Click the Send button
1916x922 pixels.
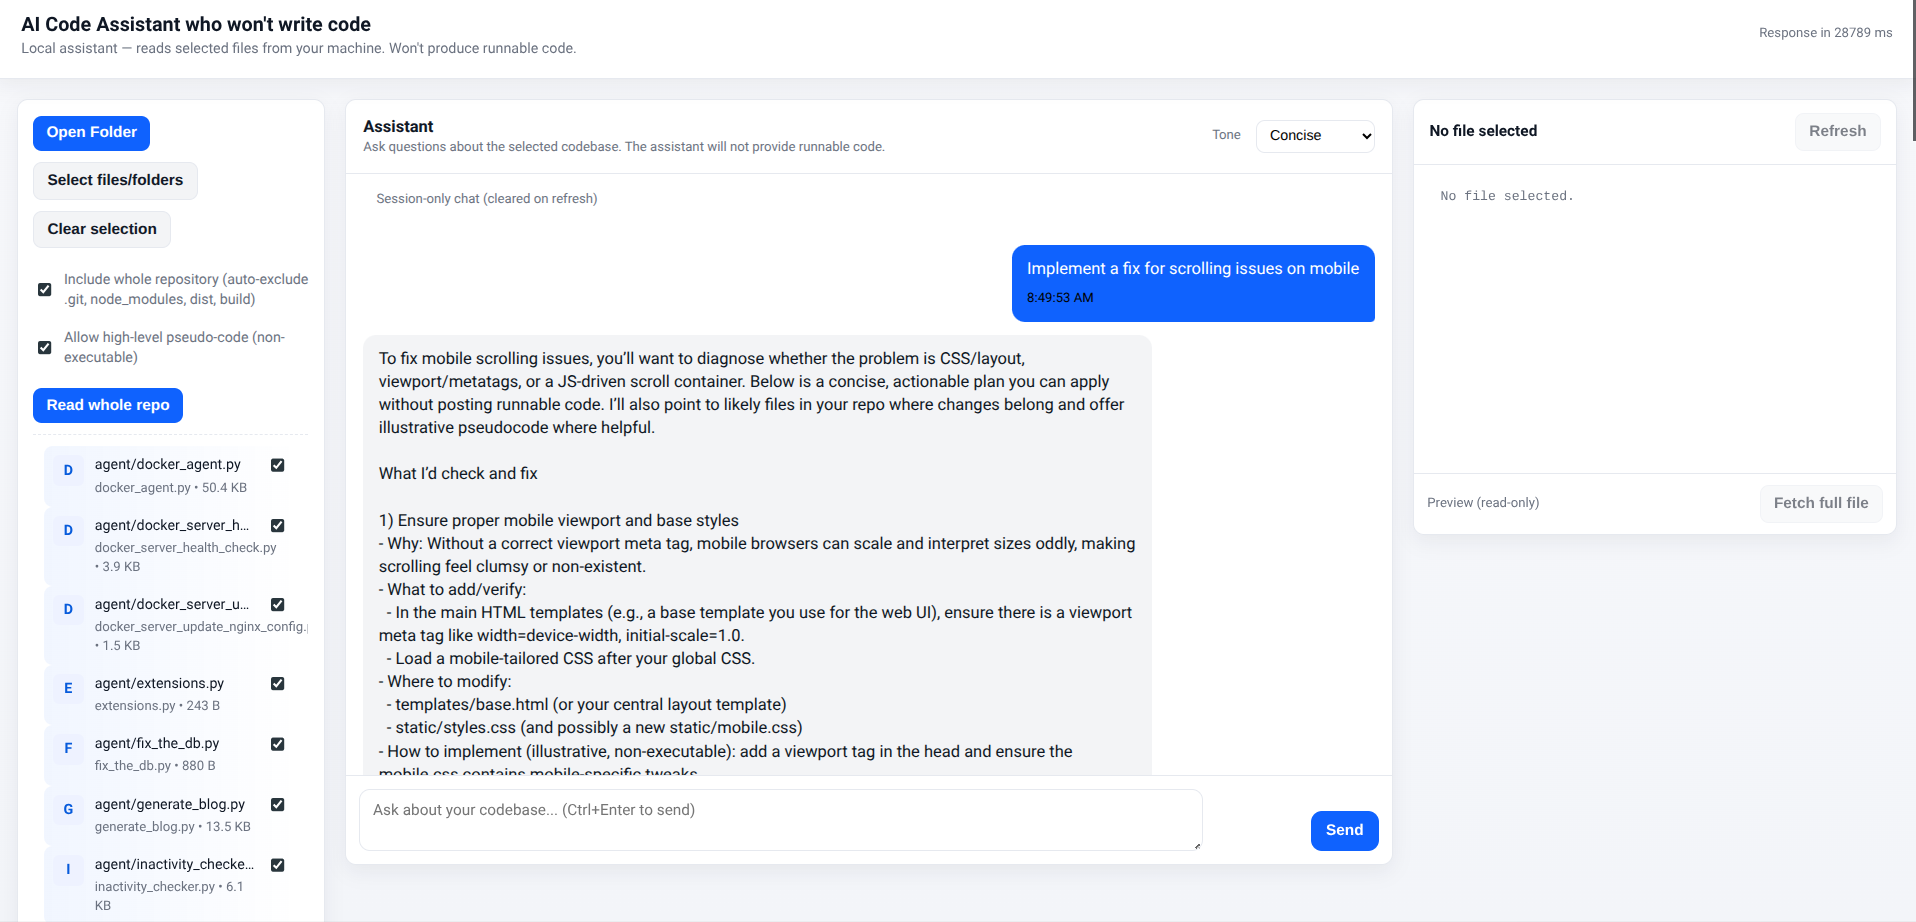(1344, 830)
